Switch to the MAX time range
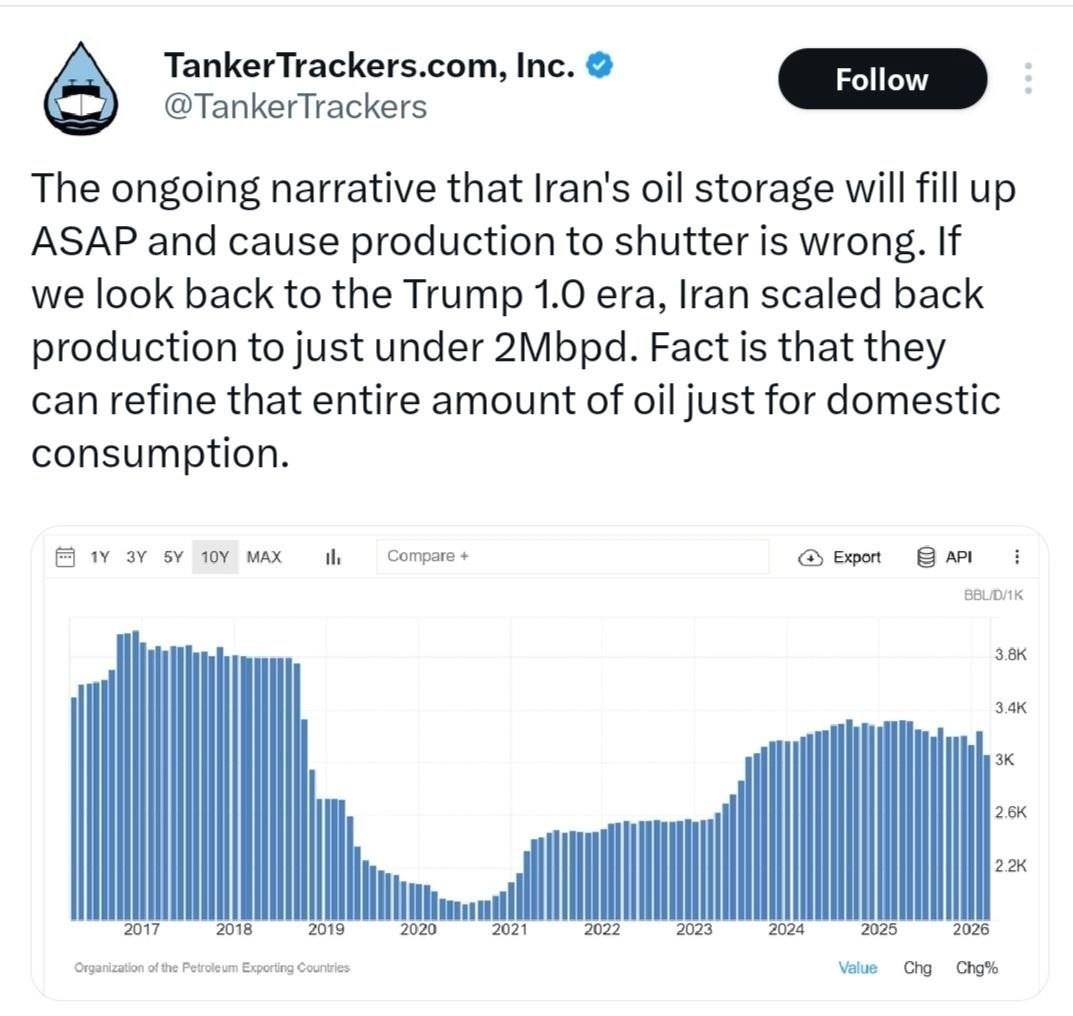The image size is (1073, 1016). coord(264,557)
